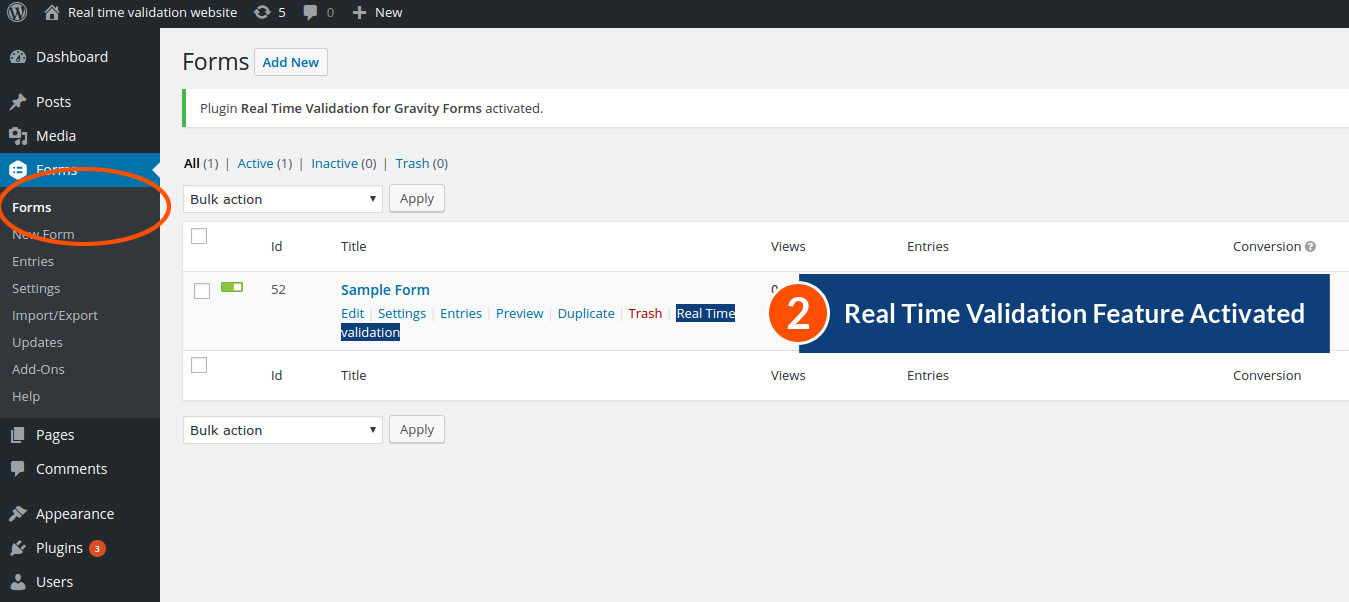The image size is (1349, 602).
Task: Click Entries link under Sample Form
Action: [461, 313]
